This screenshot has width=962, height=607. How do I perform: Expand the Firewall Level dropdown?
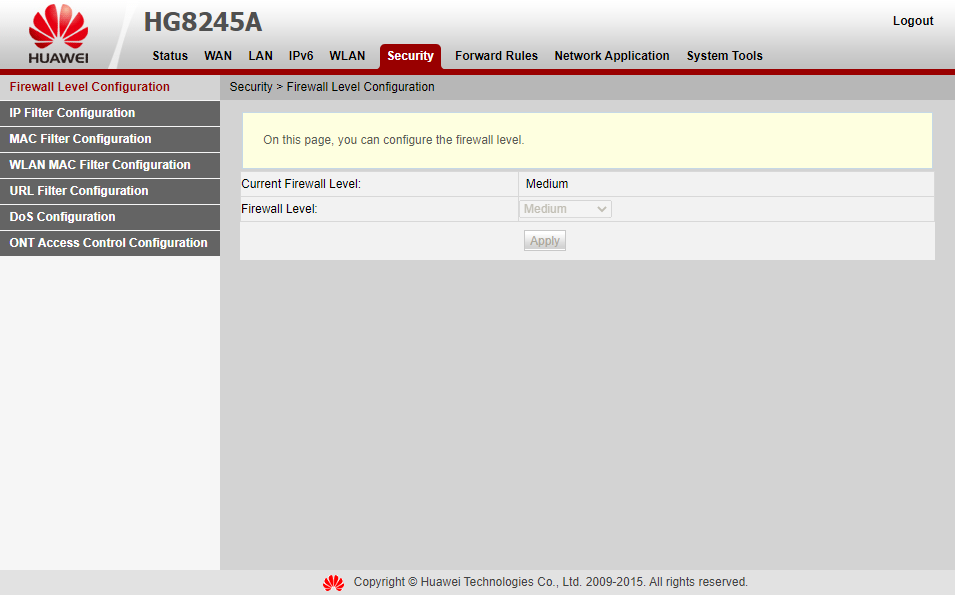point(565,209)
